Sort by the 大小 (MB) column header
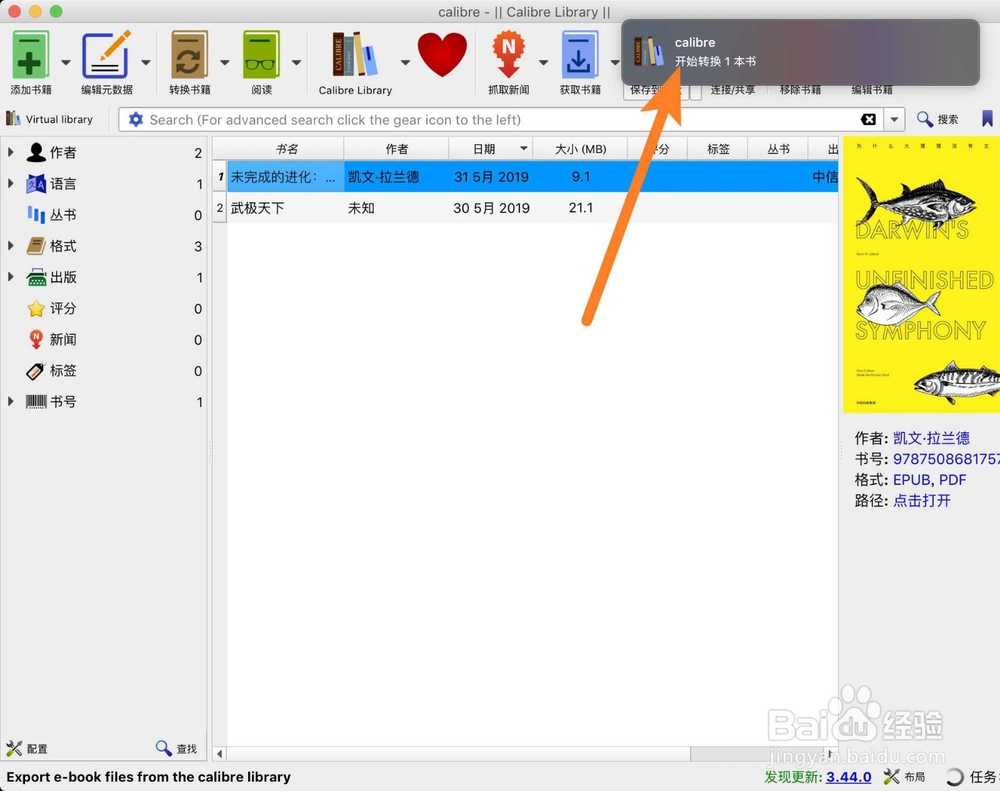This screenshot has width=1000, height=791. (580, 149)
